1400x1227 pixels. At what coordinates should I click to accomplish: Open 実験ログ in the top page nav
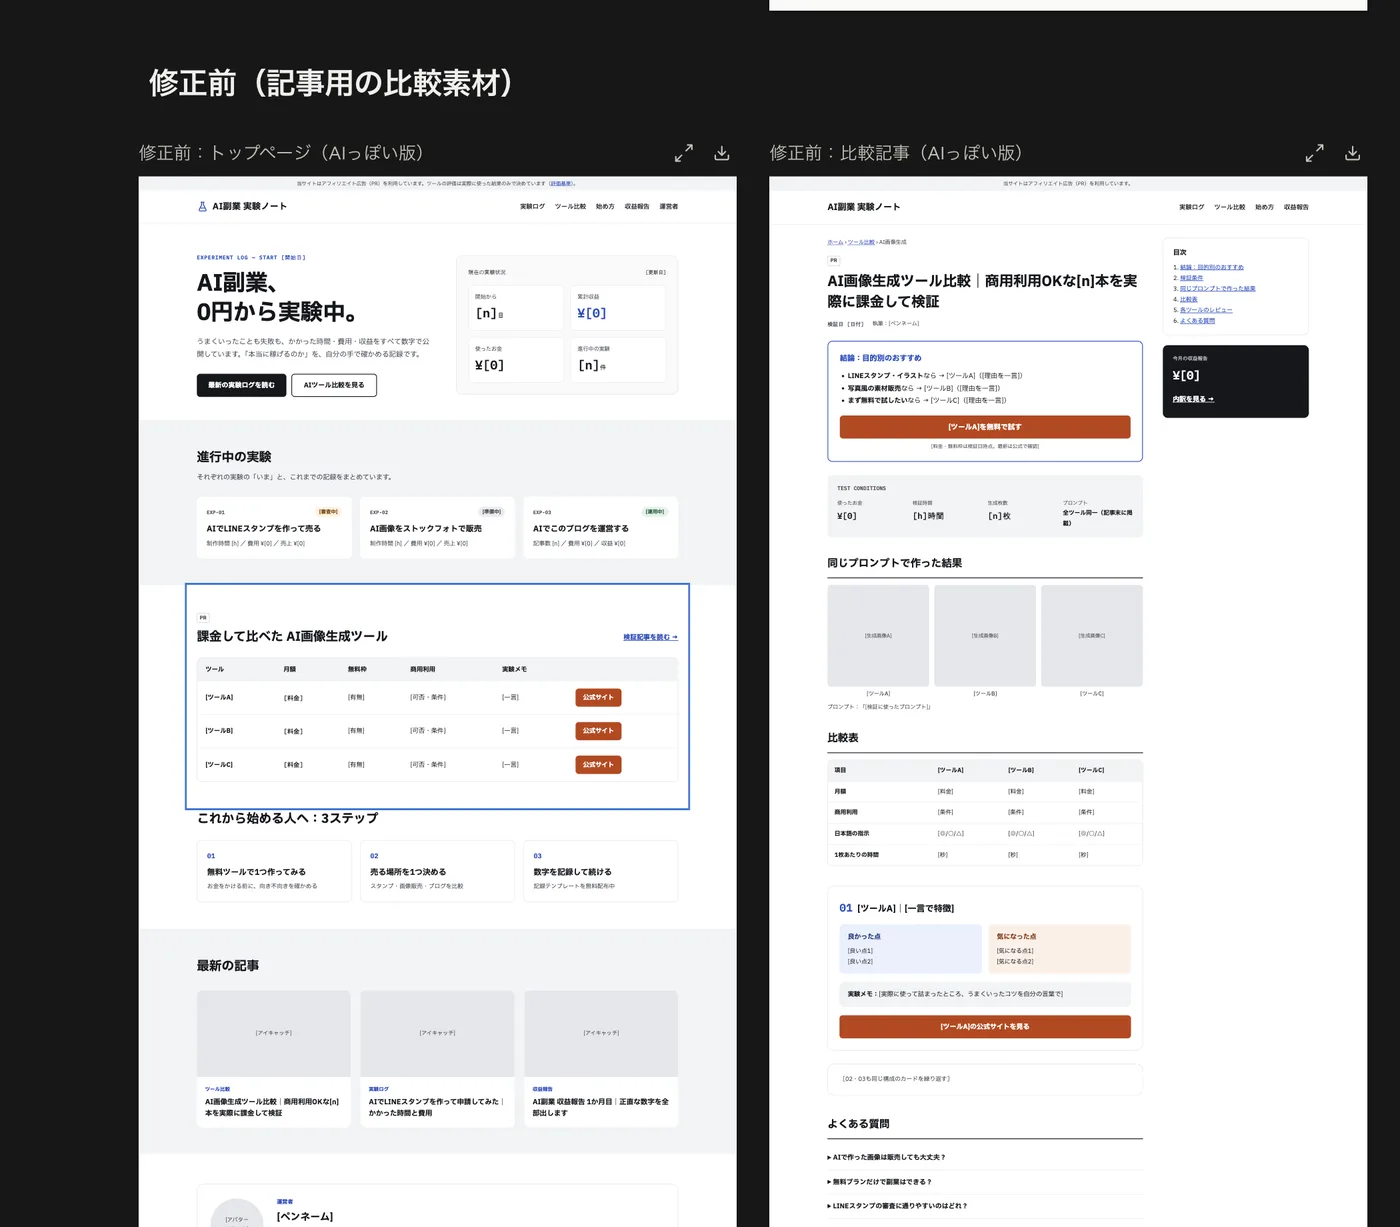tap(532, 207)
